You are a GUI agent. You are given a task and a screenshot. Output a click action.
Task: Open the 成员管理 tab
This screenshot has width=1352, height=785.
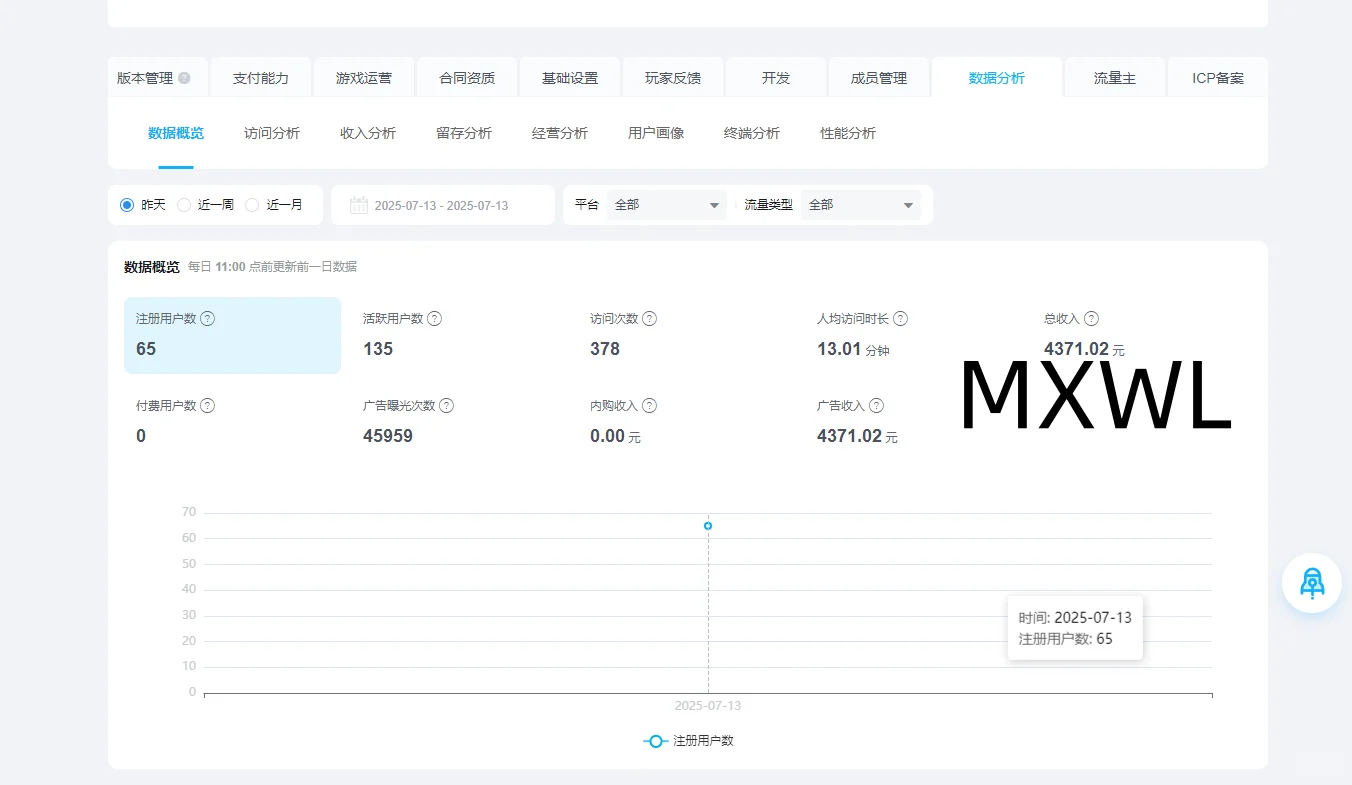pyautogui.click(x=879, y=78)
